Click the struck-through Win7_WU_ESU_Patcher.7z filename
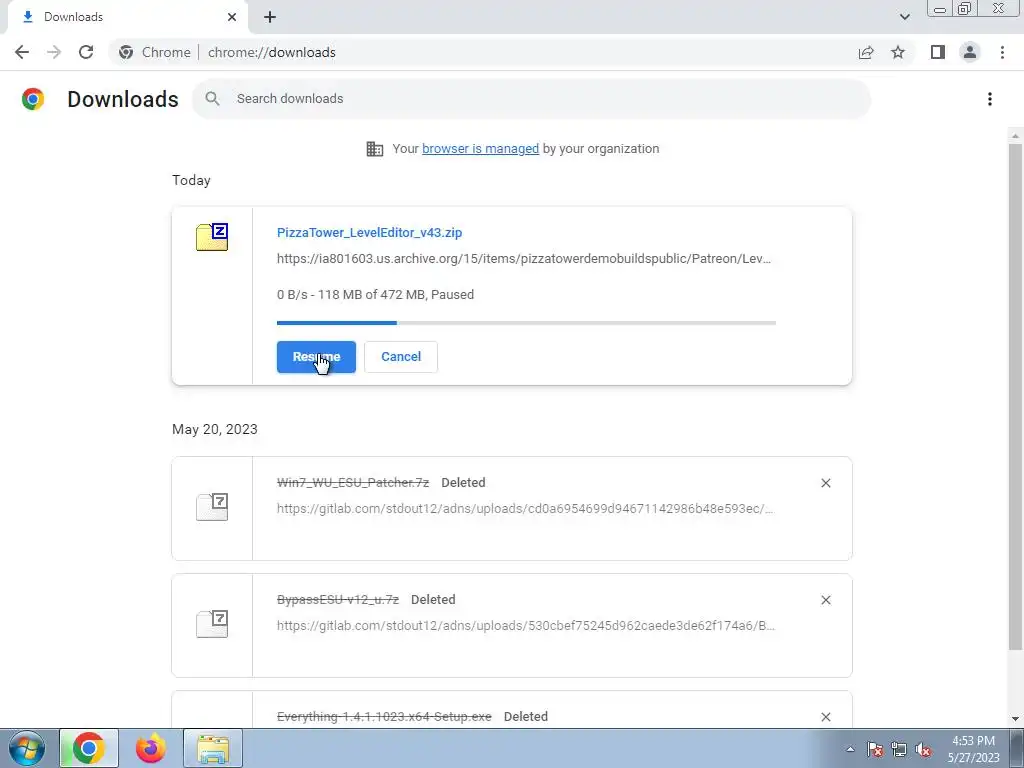The height and width of the screenshot is (768, 1024). (x=353, y=483)
